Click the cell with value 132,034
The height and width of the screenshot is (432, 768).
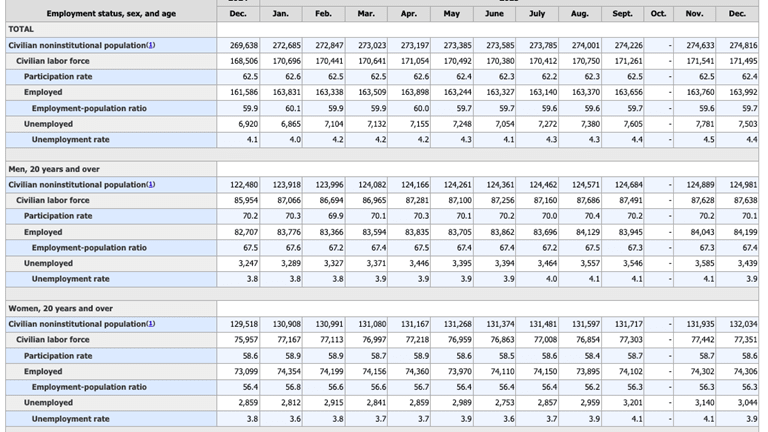coord(737,324)
